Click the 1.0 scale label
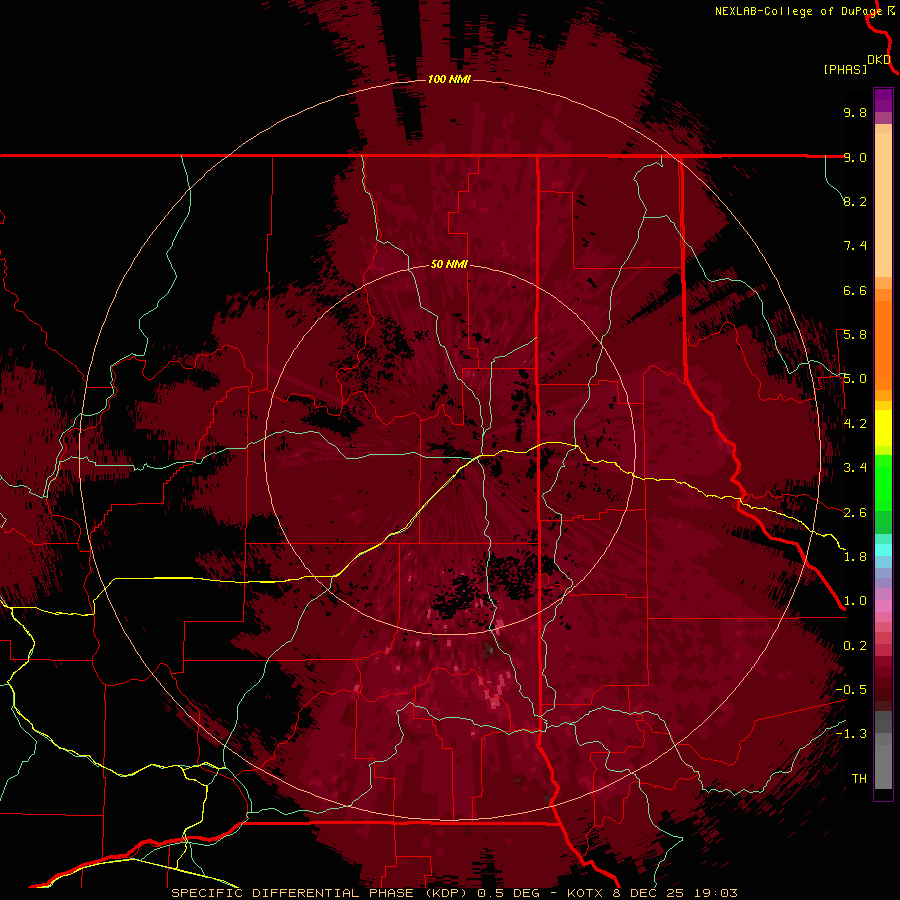 (x=855, y=601)
